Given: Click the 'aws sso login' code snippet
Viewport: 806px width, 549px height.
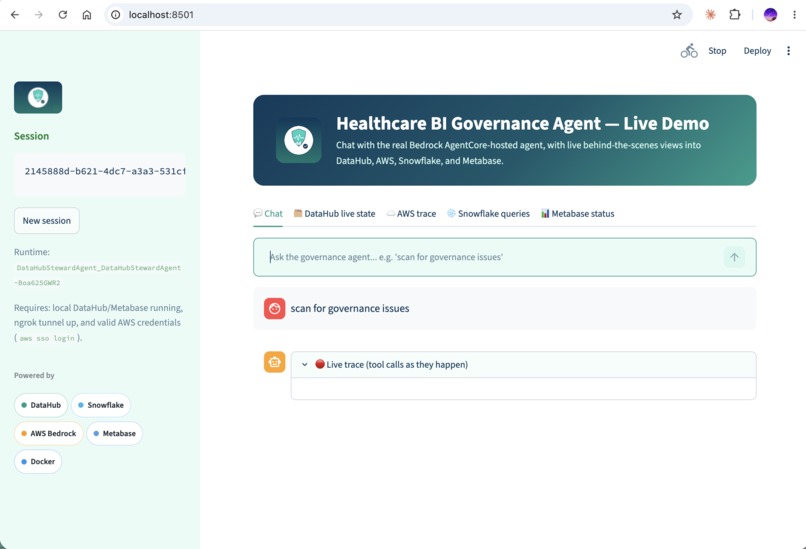Looking at the screenshot, I should [x=47, y=338].
